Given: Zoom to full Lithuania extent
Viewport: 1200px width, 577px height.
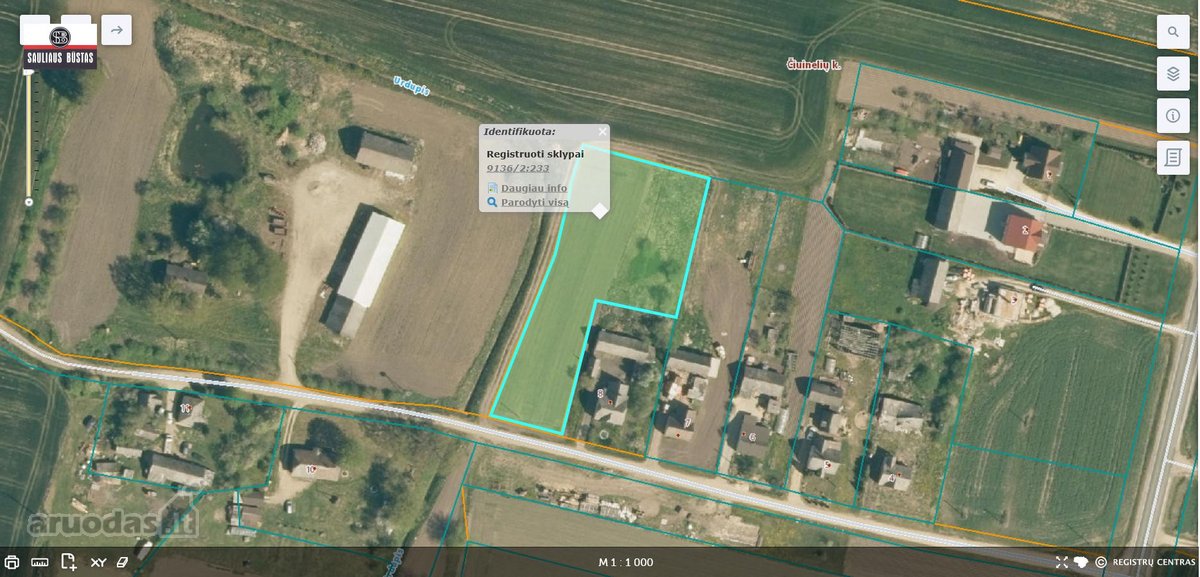Looking at the screenshot, I should [x=1081, y=562].
